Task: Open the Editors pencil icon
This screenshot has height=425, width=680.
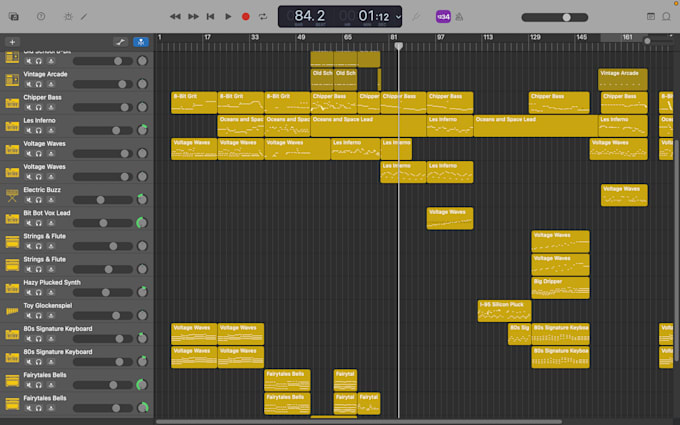Action: click(x=84, y=16)
